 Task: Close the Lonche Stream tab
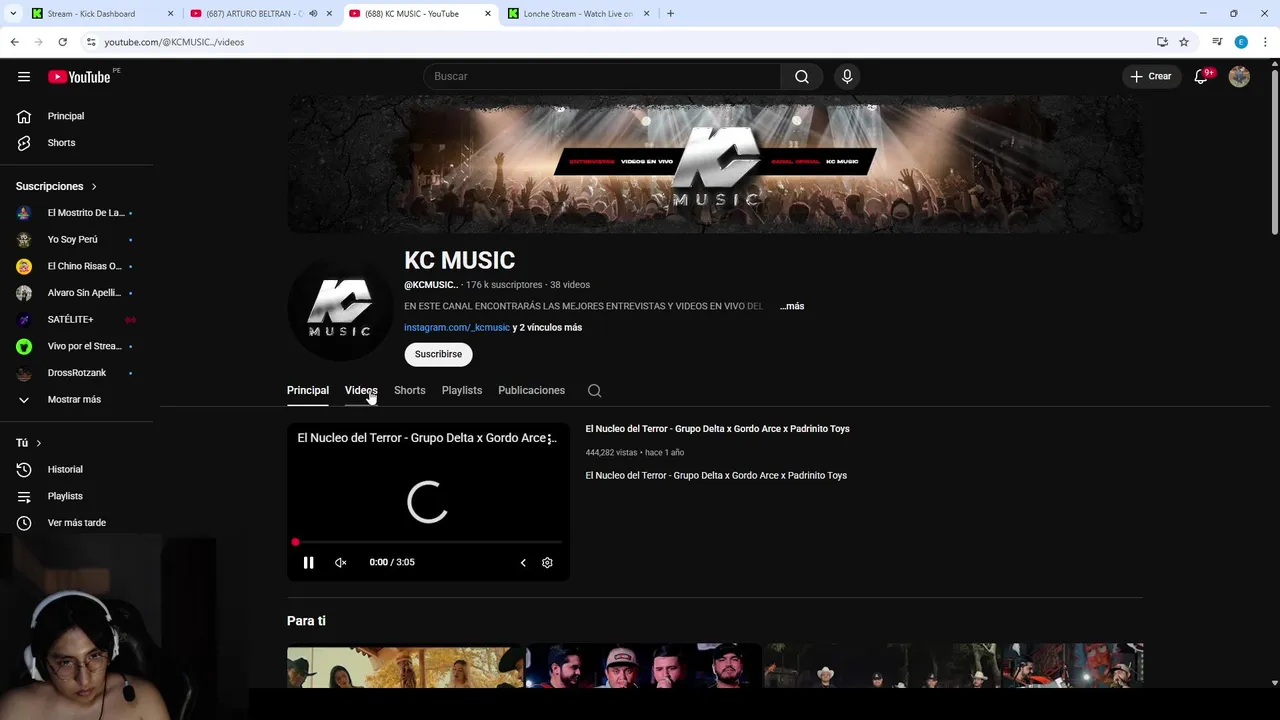click(647, 14)
